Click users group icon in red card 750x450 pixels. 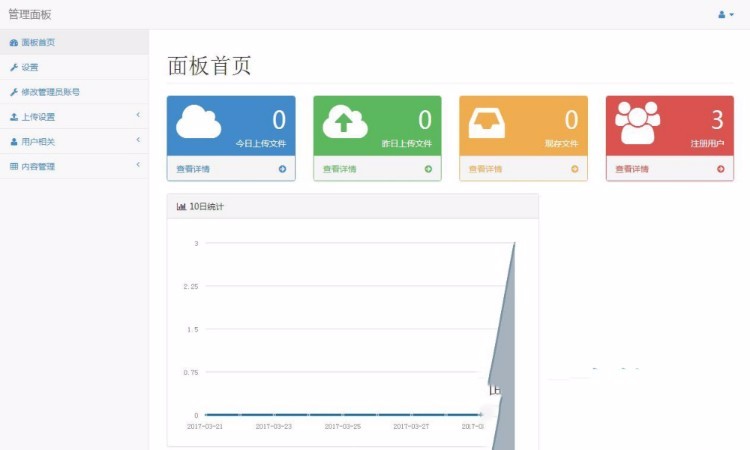(x=638, y=123)
